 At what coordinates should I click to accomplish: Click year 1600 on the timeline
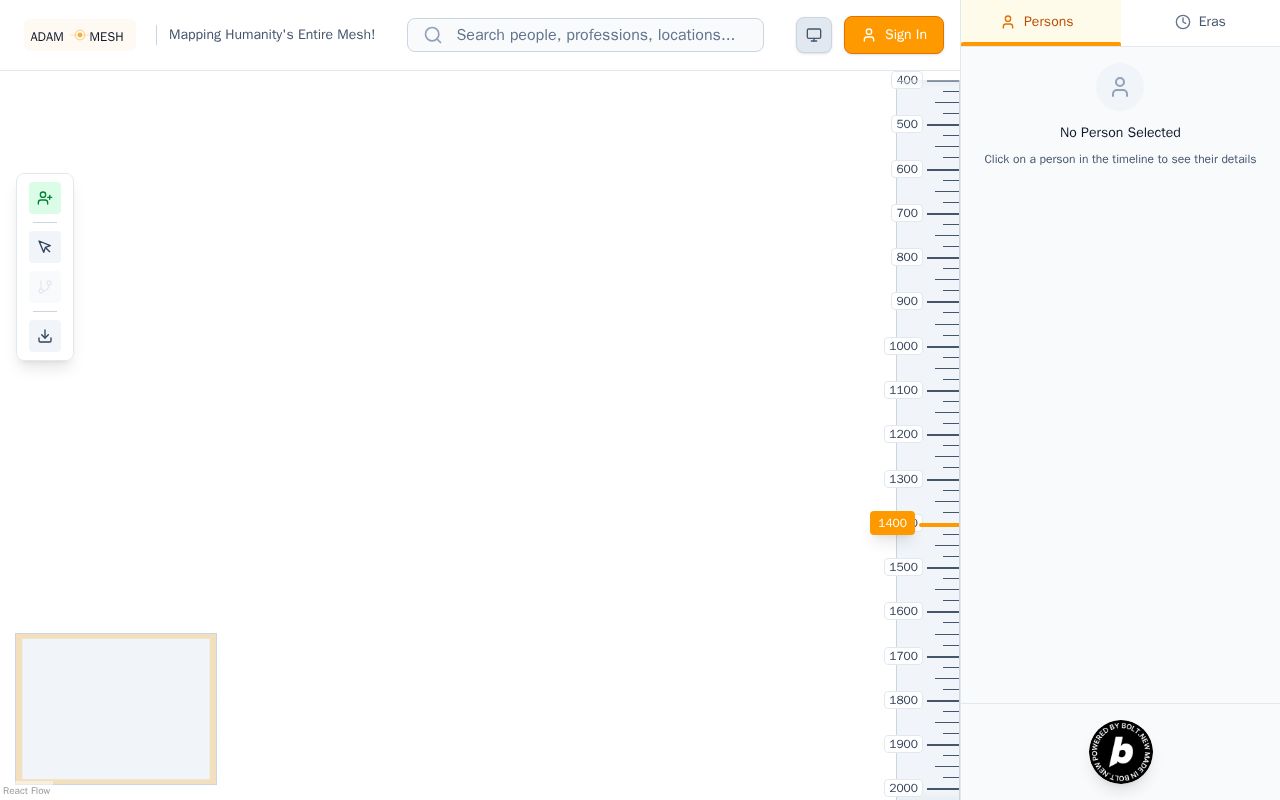pyautogui.click(x=903, y=611)
